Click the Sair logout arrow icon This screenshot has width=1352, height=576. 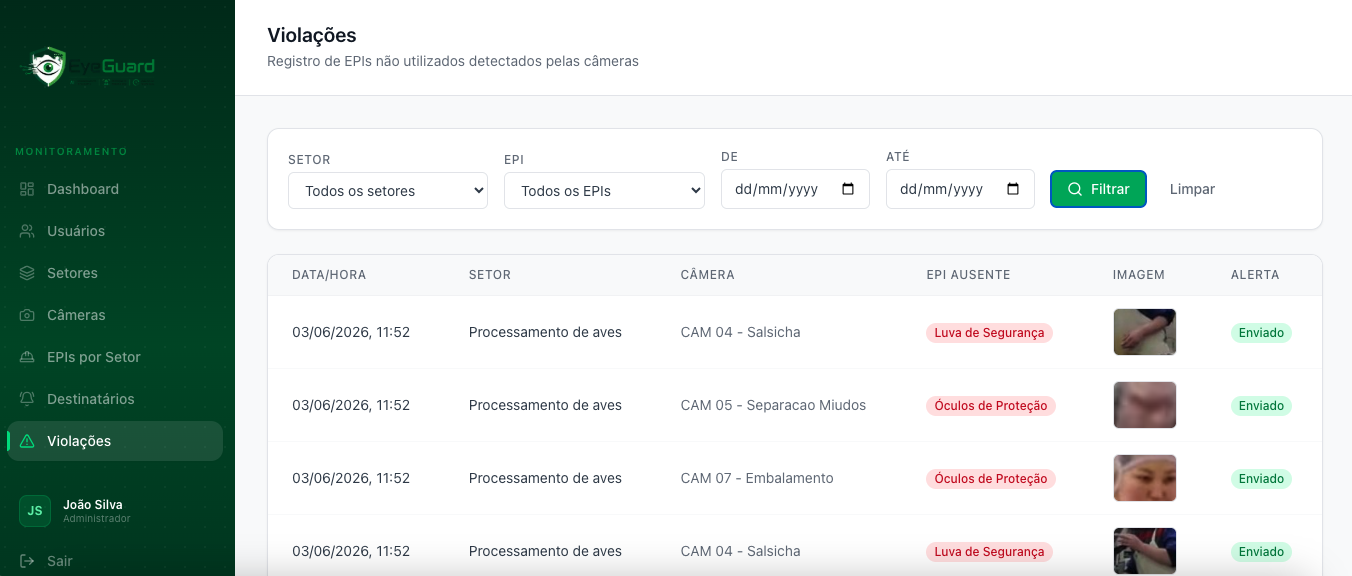click(27, 561)
